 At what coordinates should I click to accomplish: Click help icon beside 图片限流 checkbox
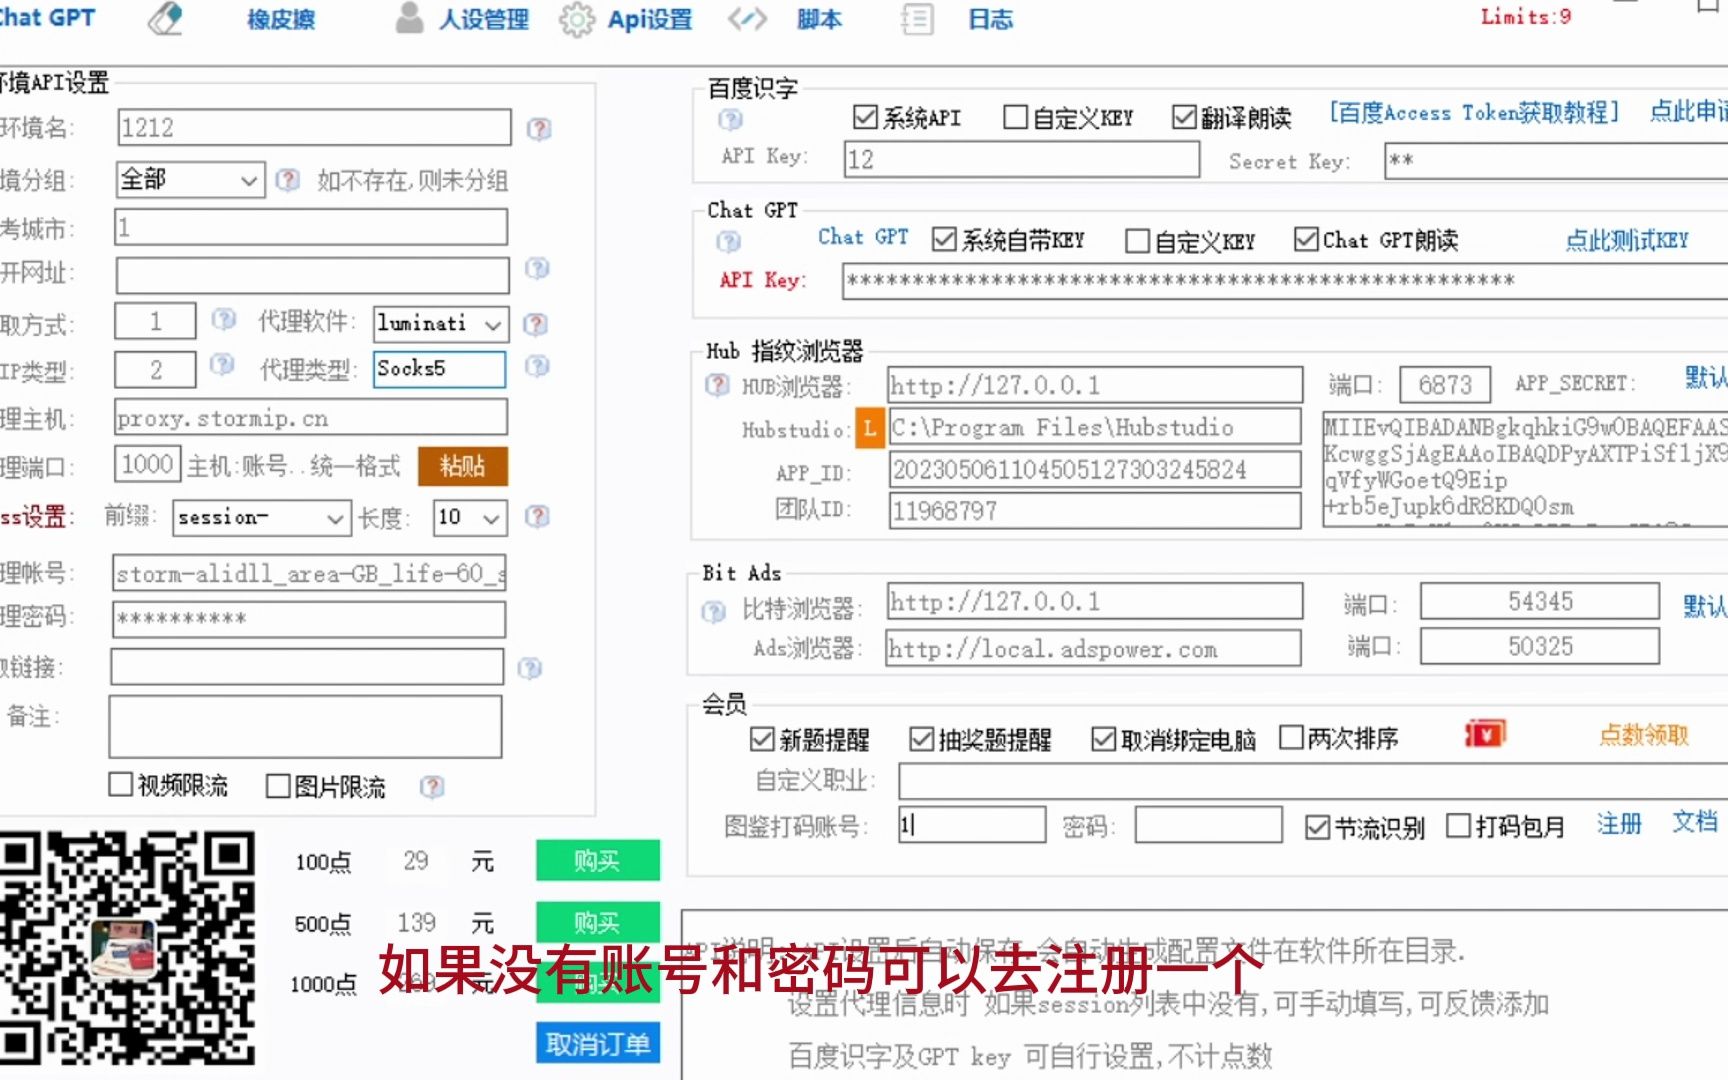pos(432,787)
